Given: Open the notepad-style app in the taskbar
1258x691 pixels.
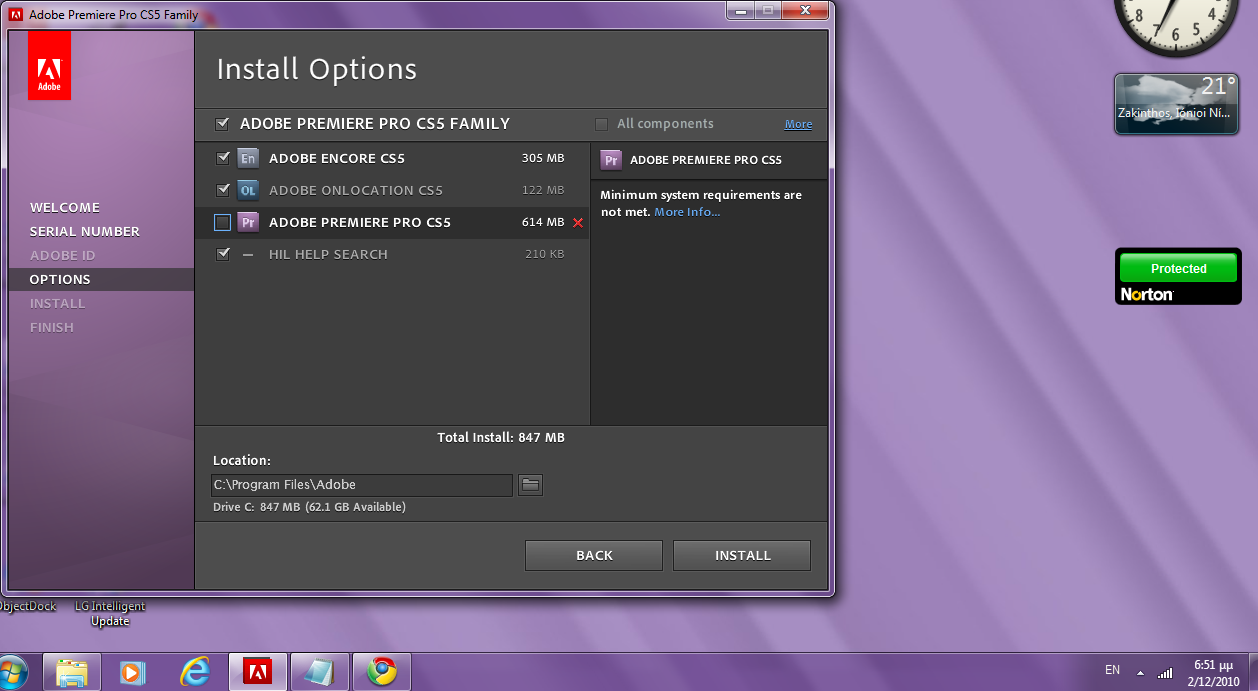Looking at the screenshot, I should pos(320,672).
